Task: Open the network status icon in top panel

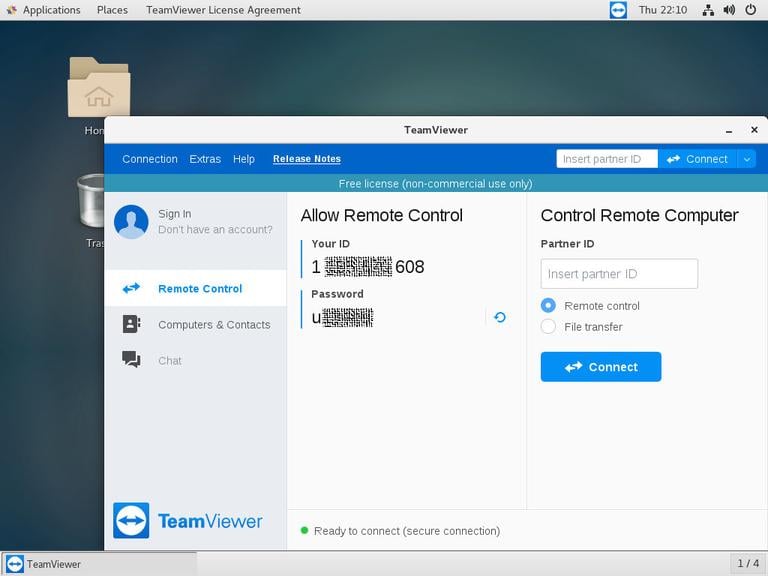Action: tap(708, 10)
